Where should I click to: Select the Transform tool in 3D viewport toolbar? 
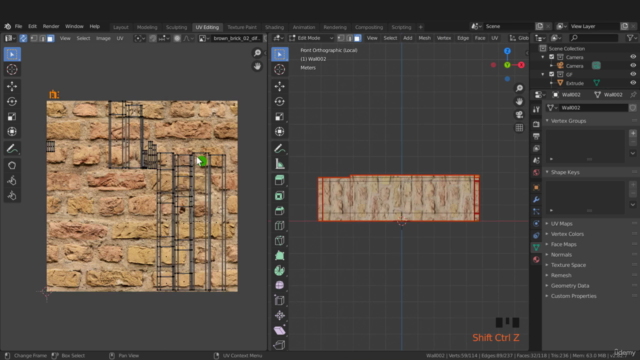280,131
